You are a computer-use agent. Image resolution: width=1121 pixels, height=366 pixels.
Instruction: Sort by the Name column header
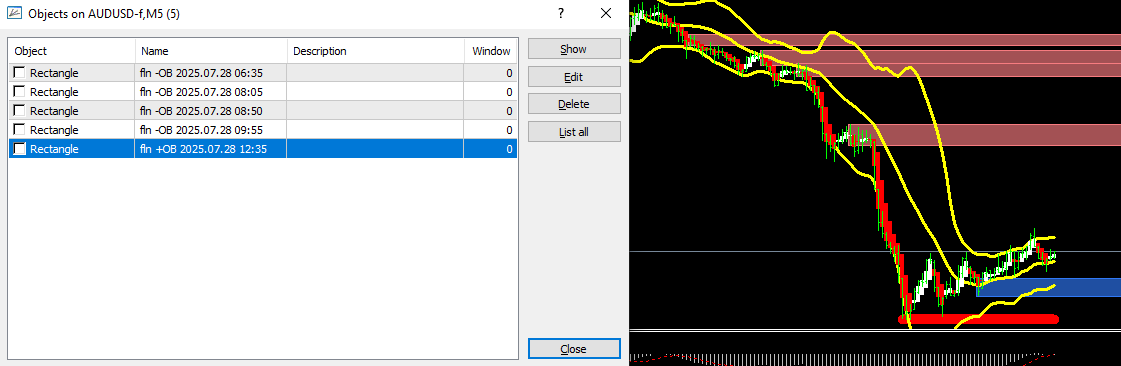[211, 51]
